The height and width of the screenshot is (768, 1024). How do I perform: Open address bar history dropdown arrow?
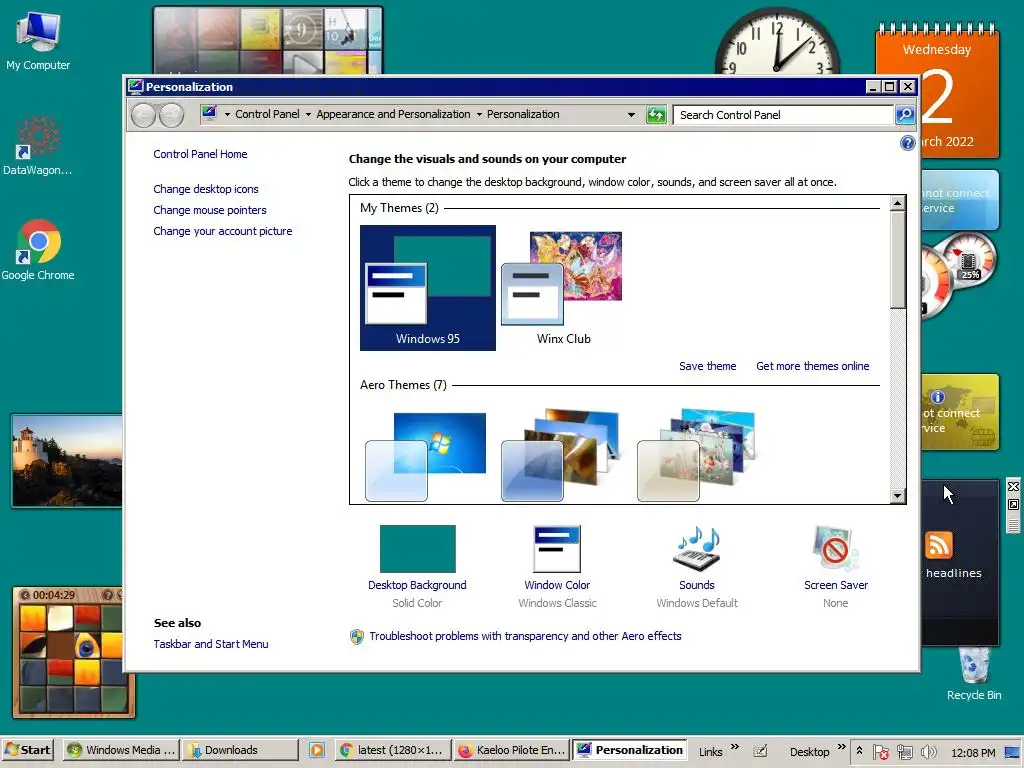point(631,115)
